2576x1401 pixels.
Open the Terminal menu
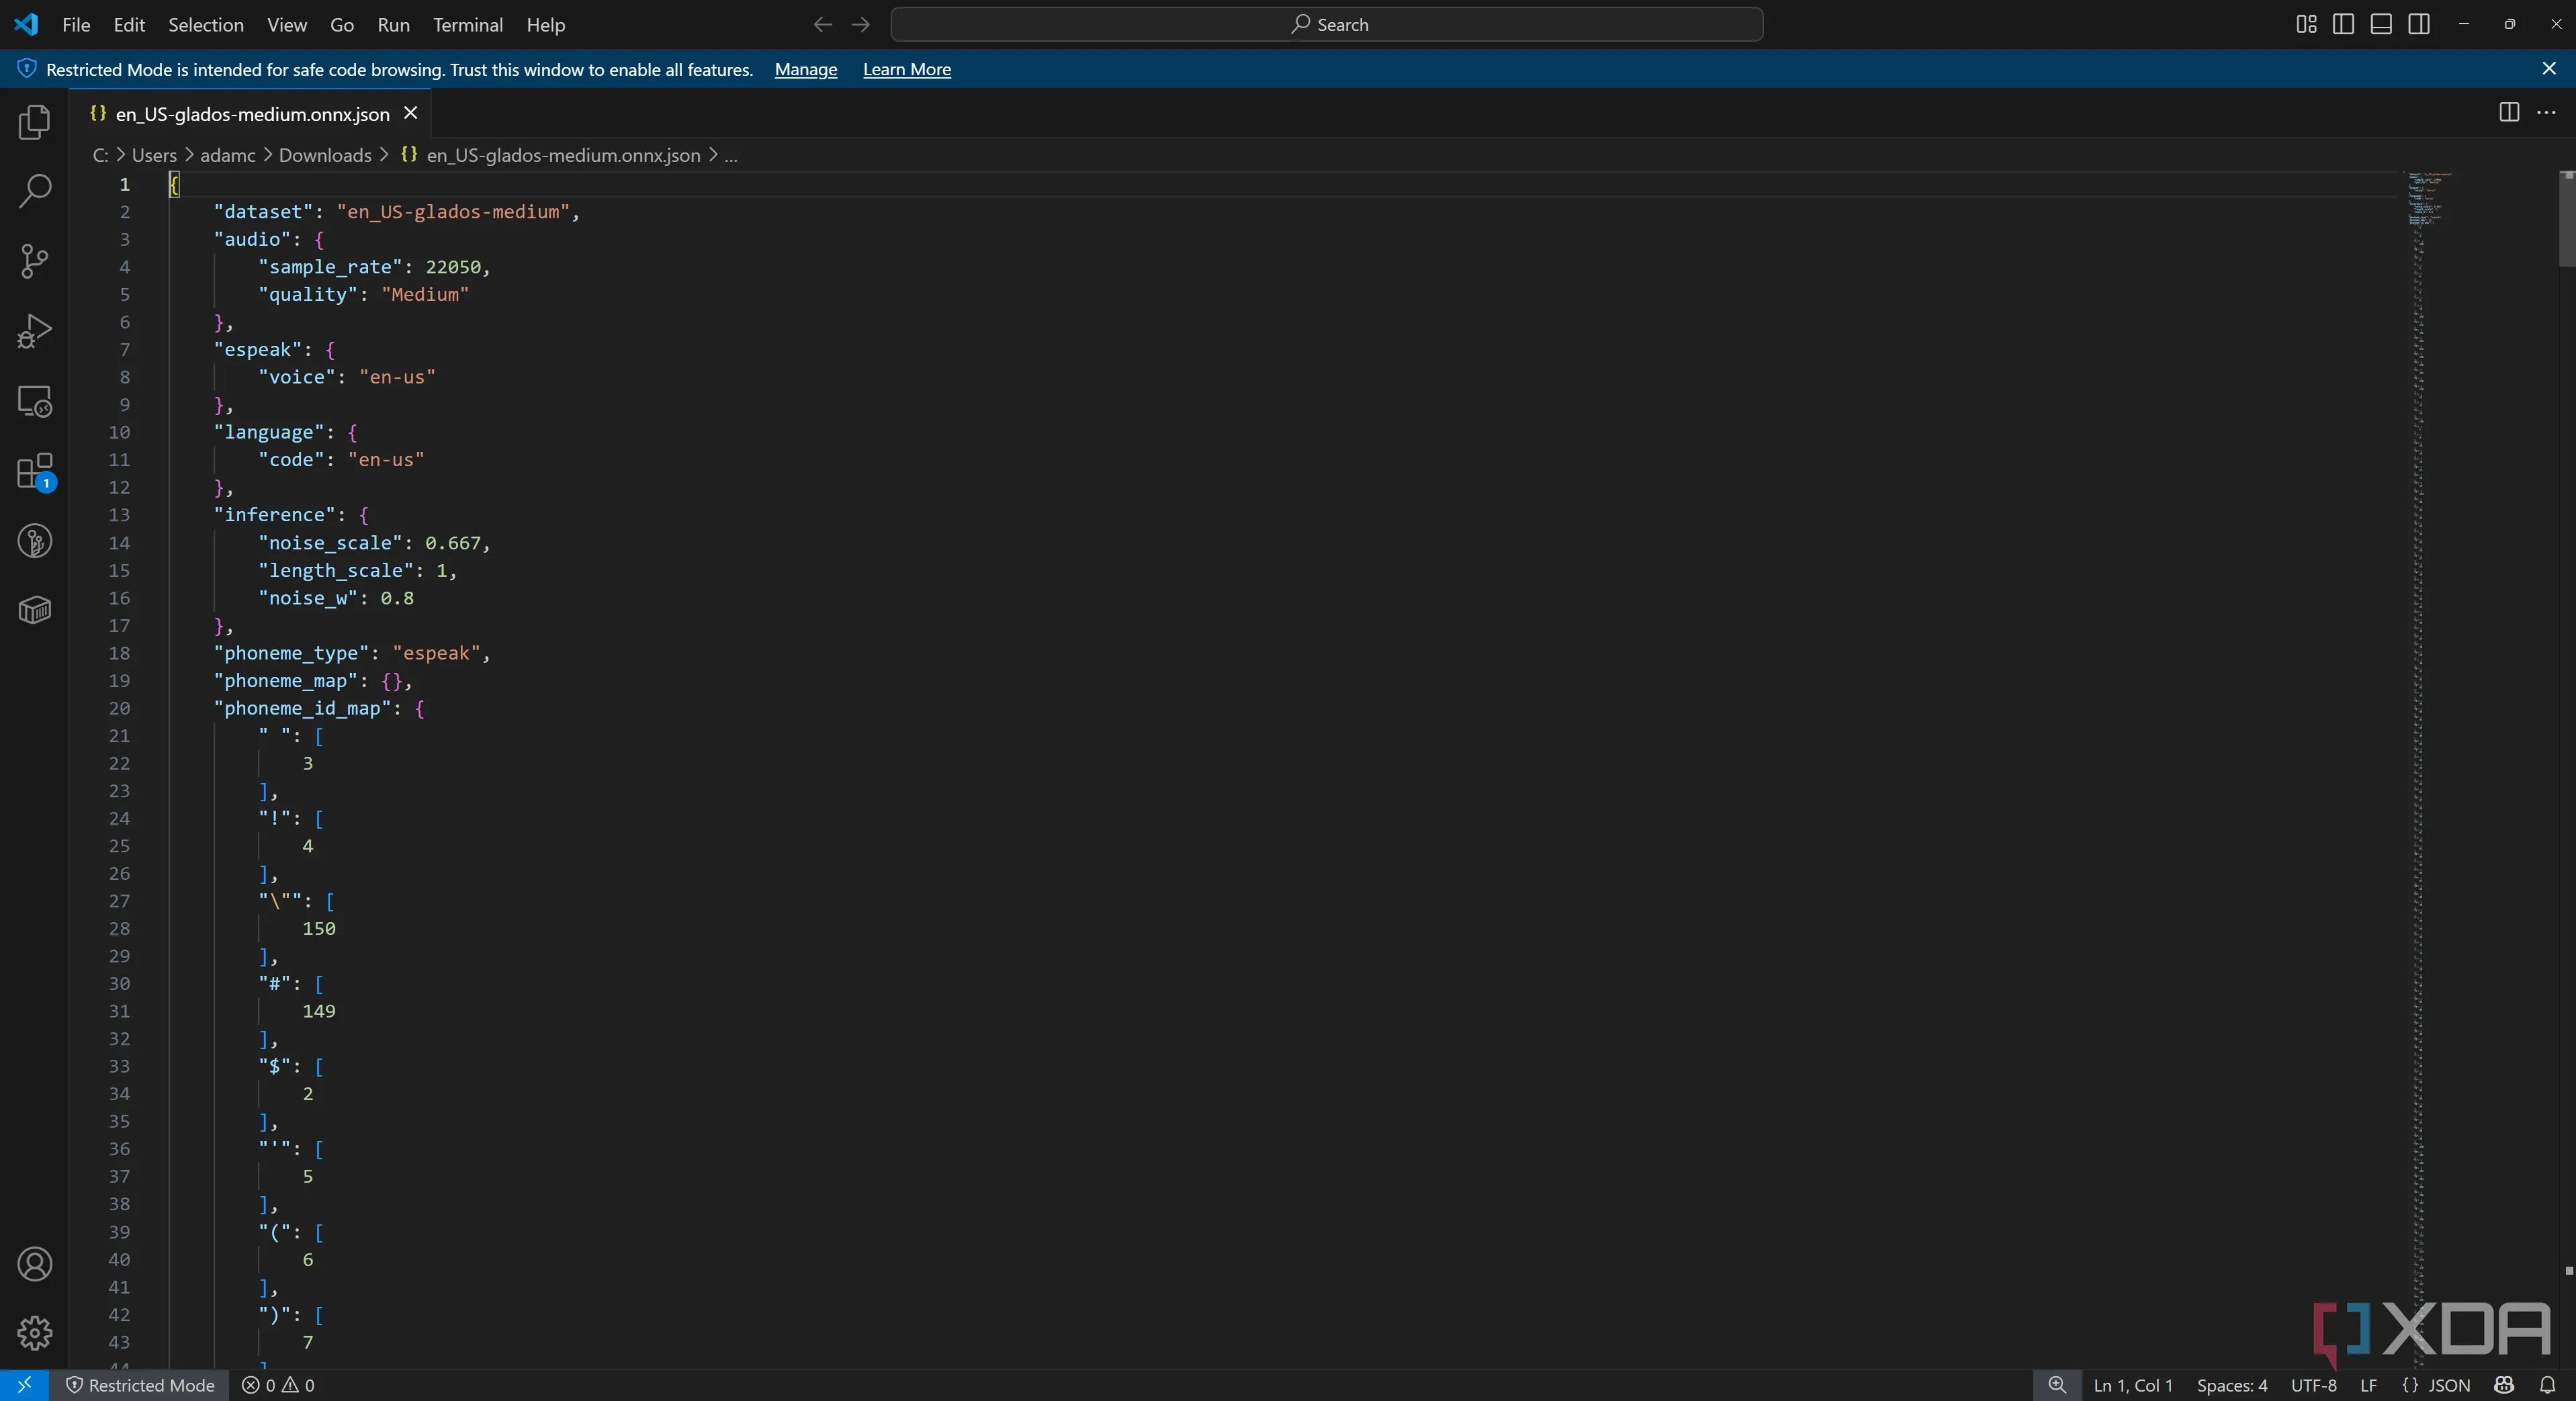pyautogui.click(x=467, y=24)
